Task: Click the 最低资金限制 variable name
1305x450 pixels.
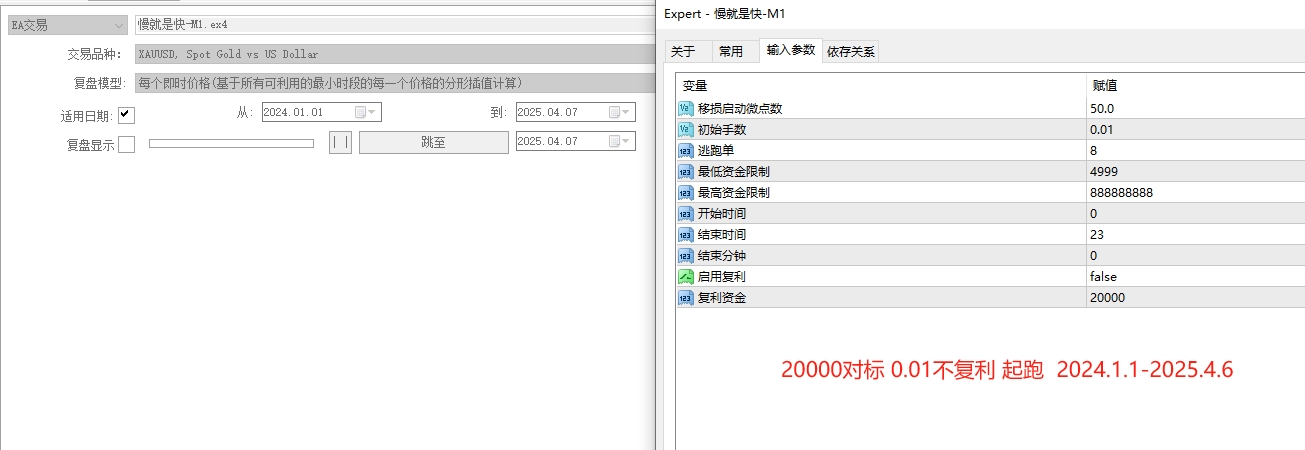Action: 734,171
